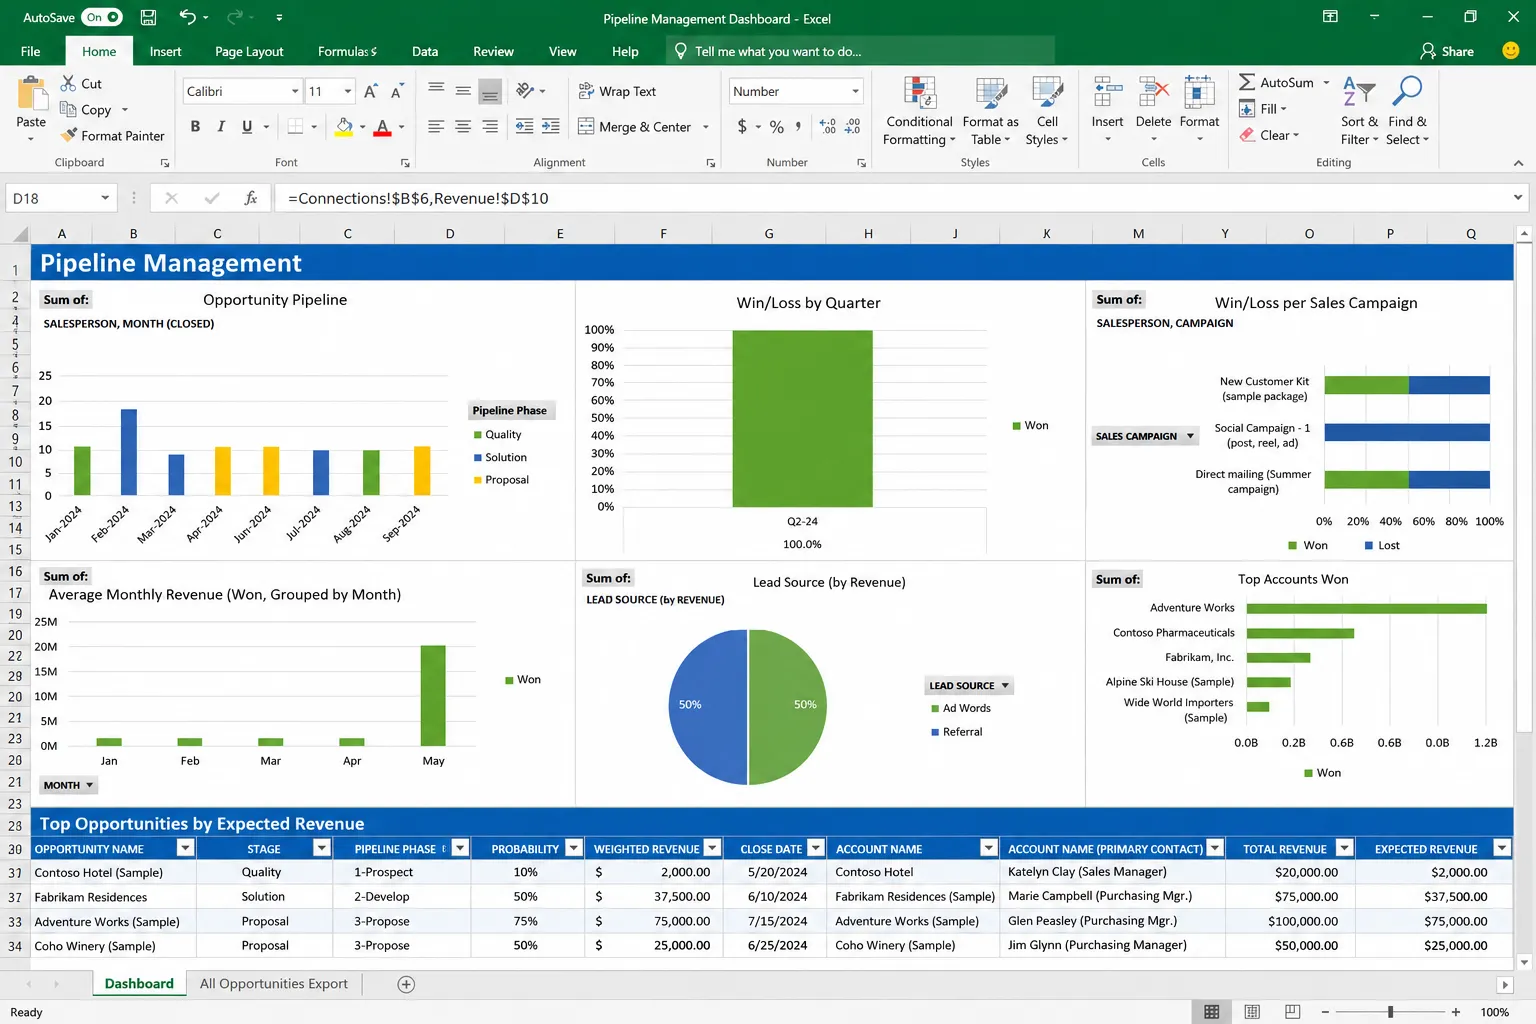Toggle Bold formatting
This screenshot has width=1536, height=1024.
click(x=195, y=127)
